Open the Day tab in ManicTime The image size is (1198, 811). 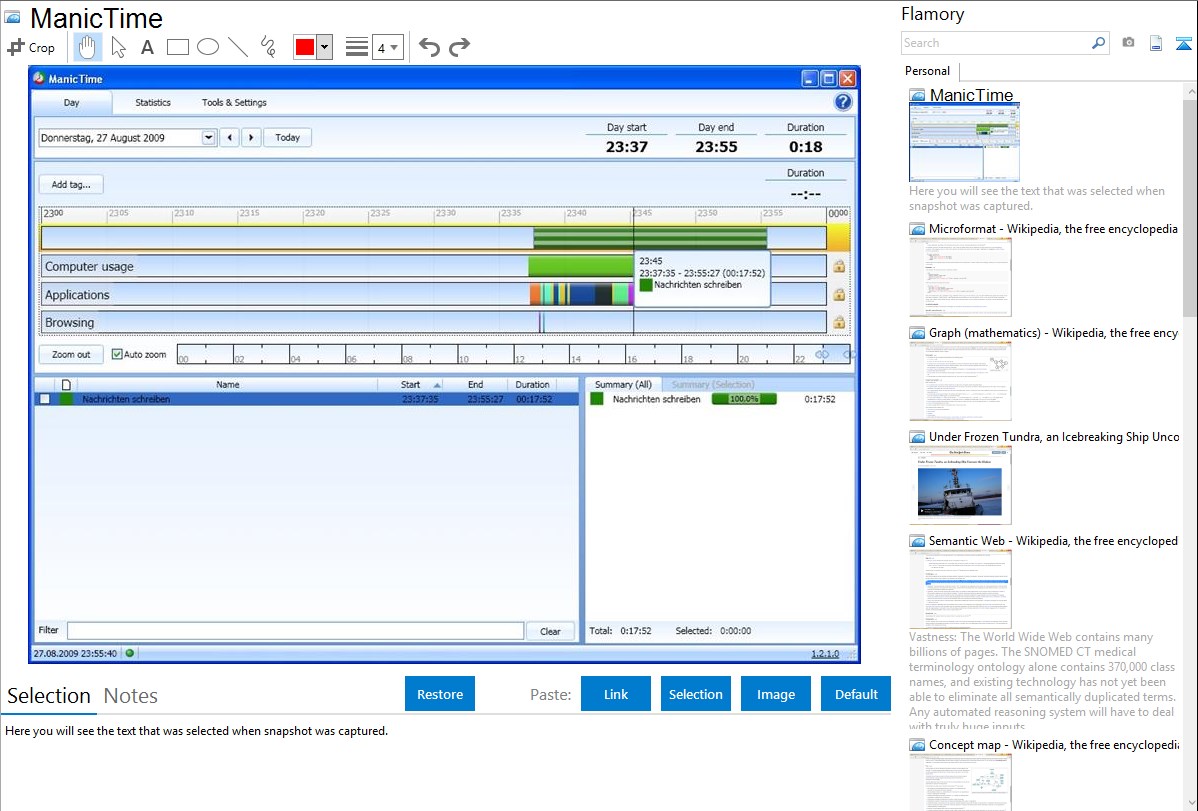(x=72, y=102)
